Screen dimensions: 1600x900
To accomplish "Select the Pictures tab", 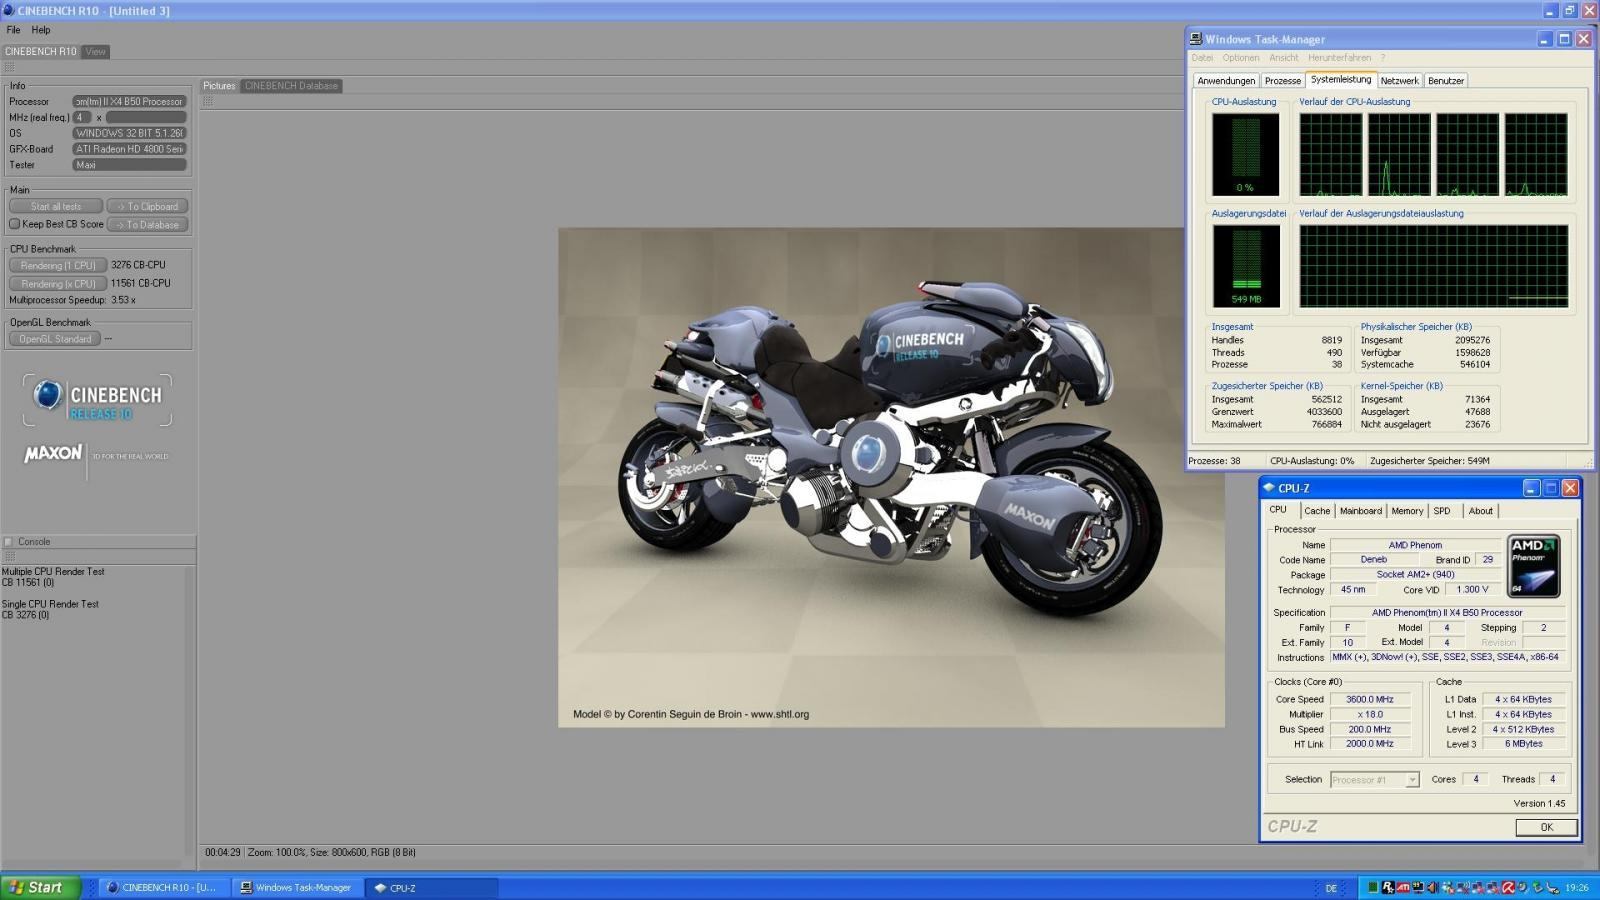I will coord(219,86).
